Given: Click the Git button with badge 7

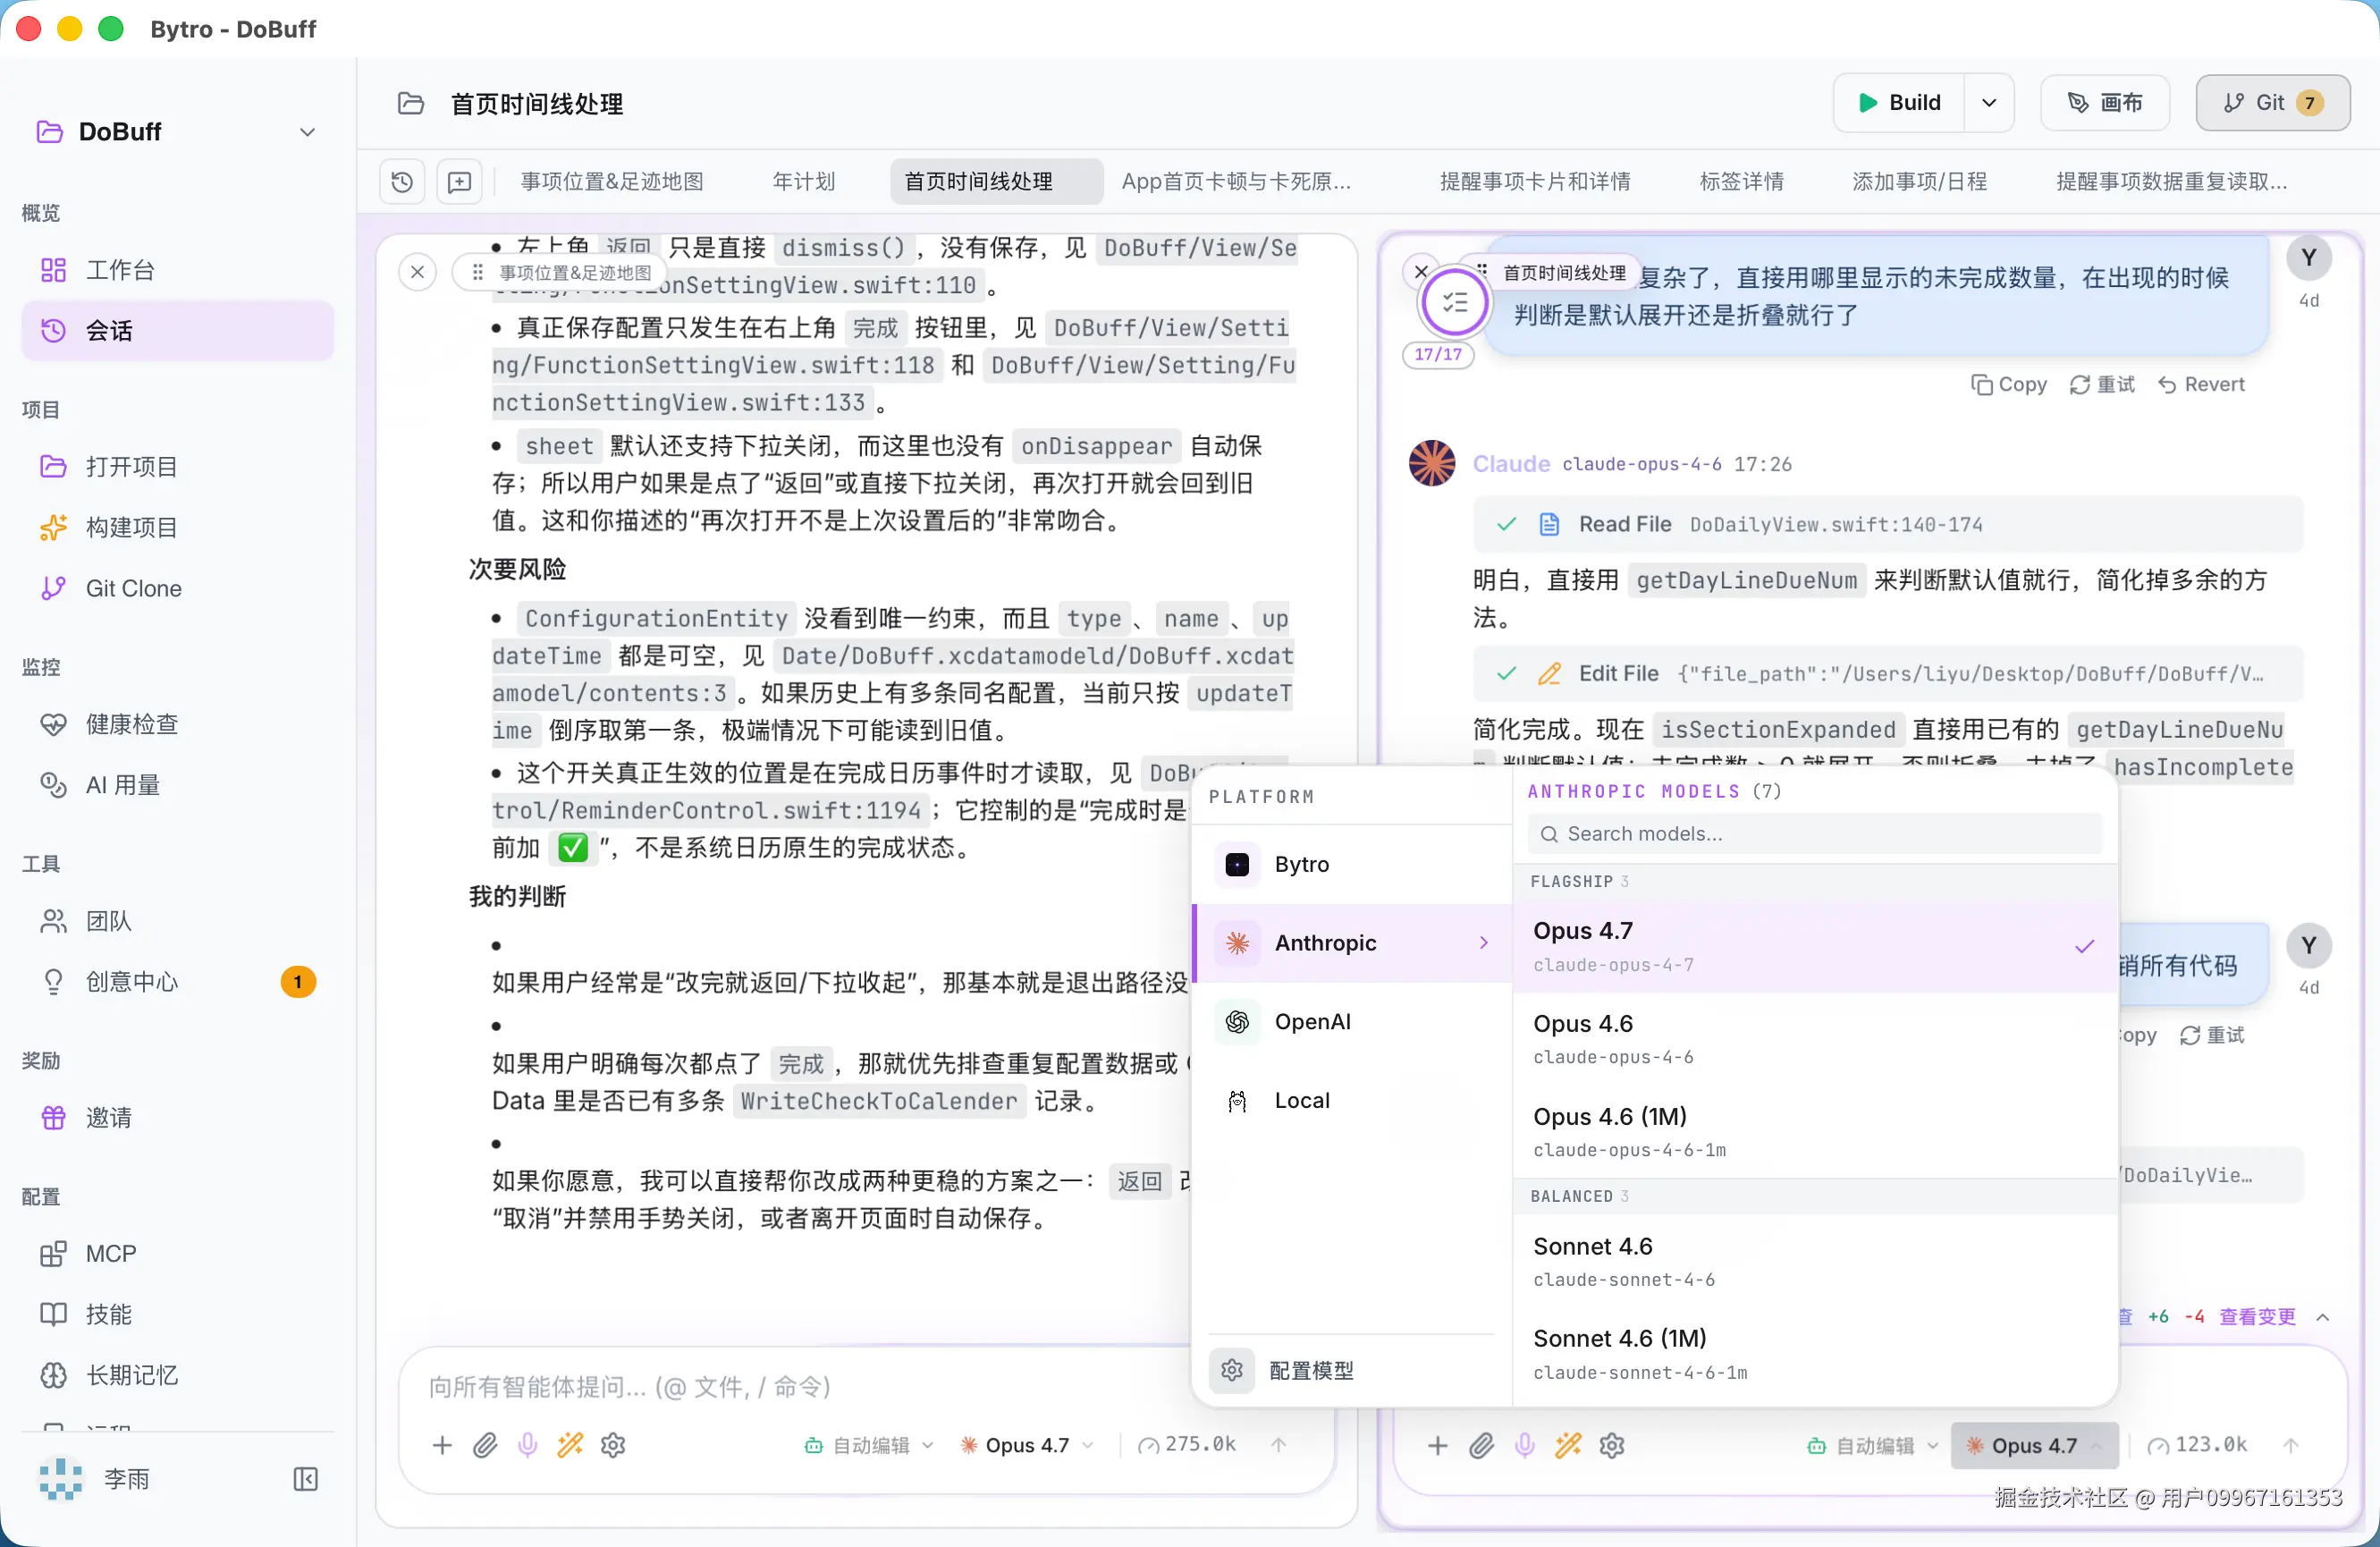Looking at the screenshot, I should [x=2272, y=103].
